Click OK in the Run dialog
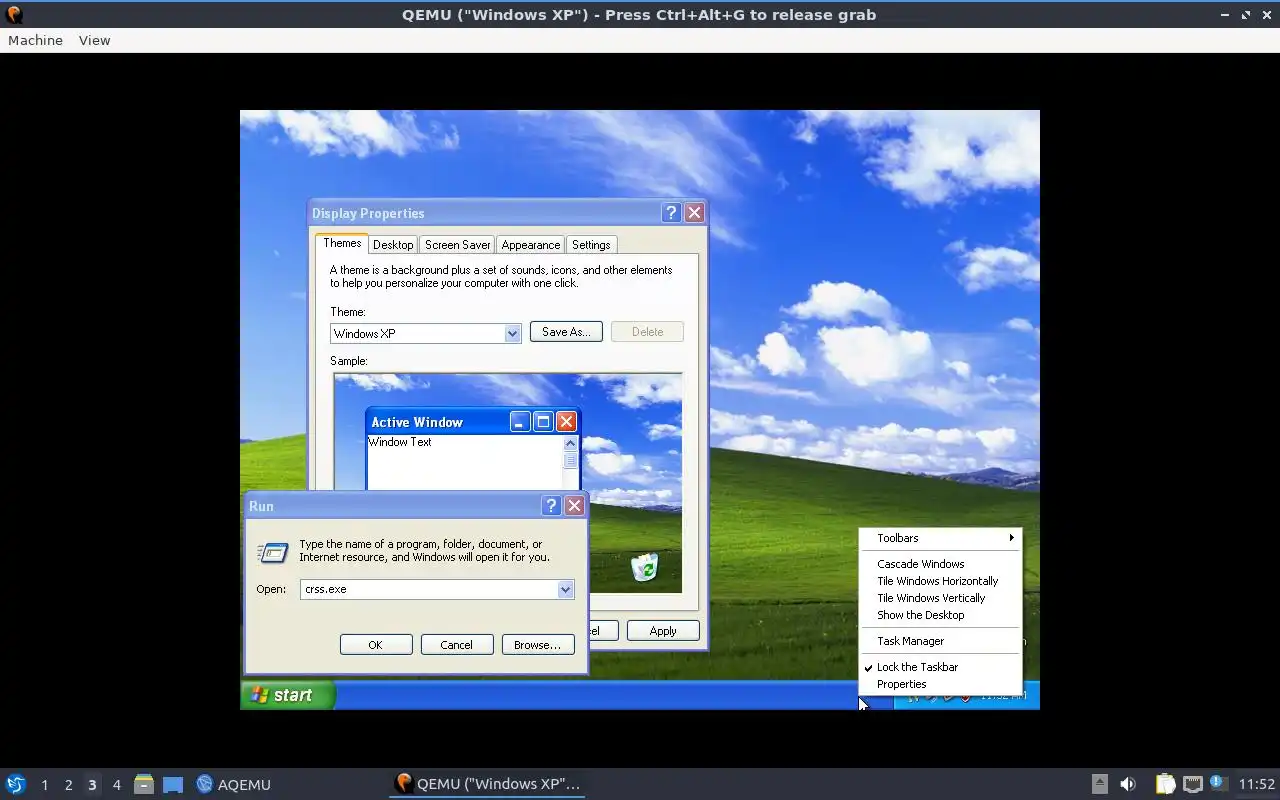Image resolution: width=1280 pixels, height=800 pixels. click(x=376, y=645)
